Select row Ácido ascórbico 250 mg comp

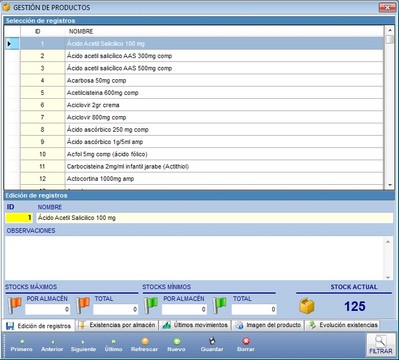(202, 130)
